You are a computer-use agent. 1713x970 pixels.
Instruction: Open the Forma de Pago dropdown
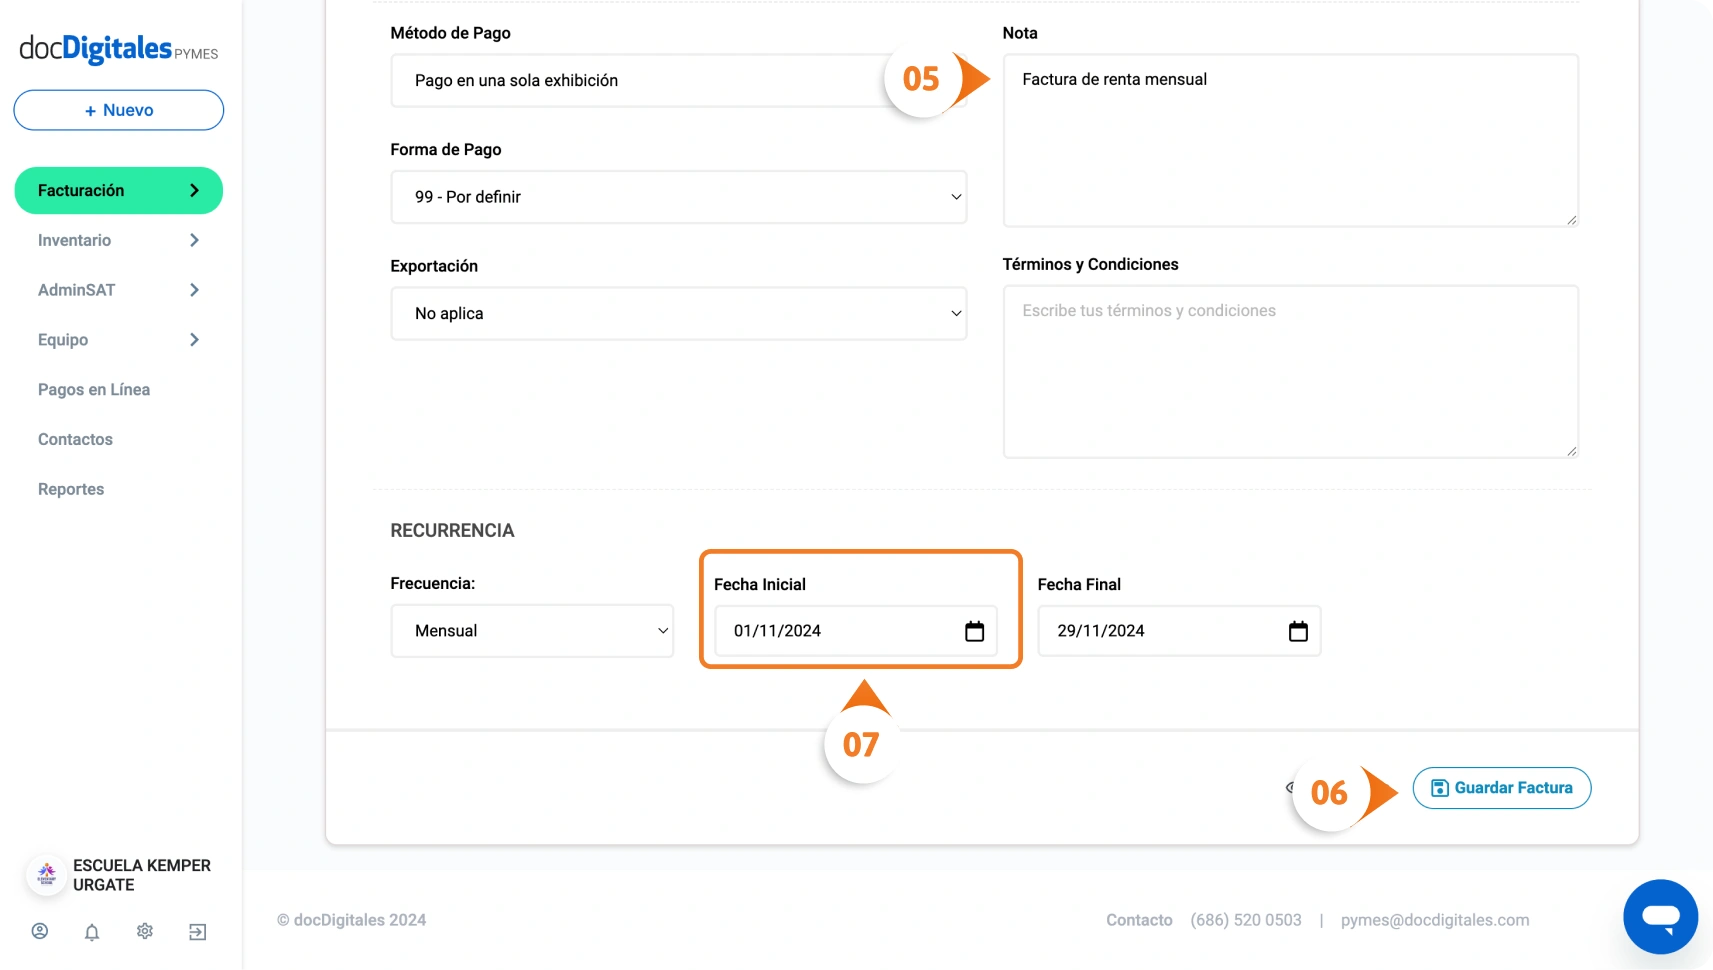click(678, 197)
